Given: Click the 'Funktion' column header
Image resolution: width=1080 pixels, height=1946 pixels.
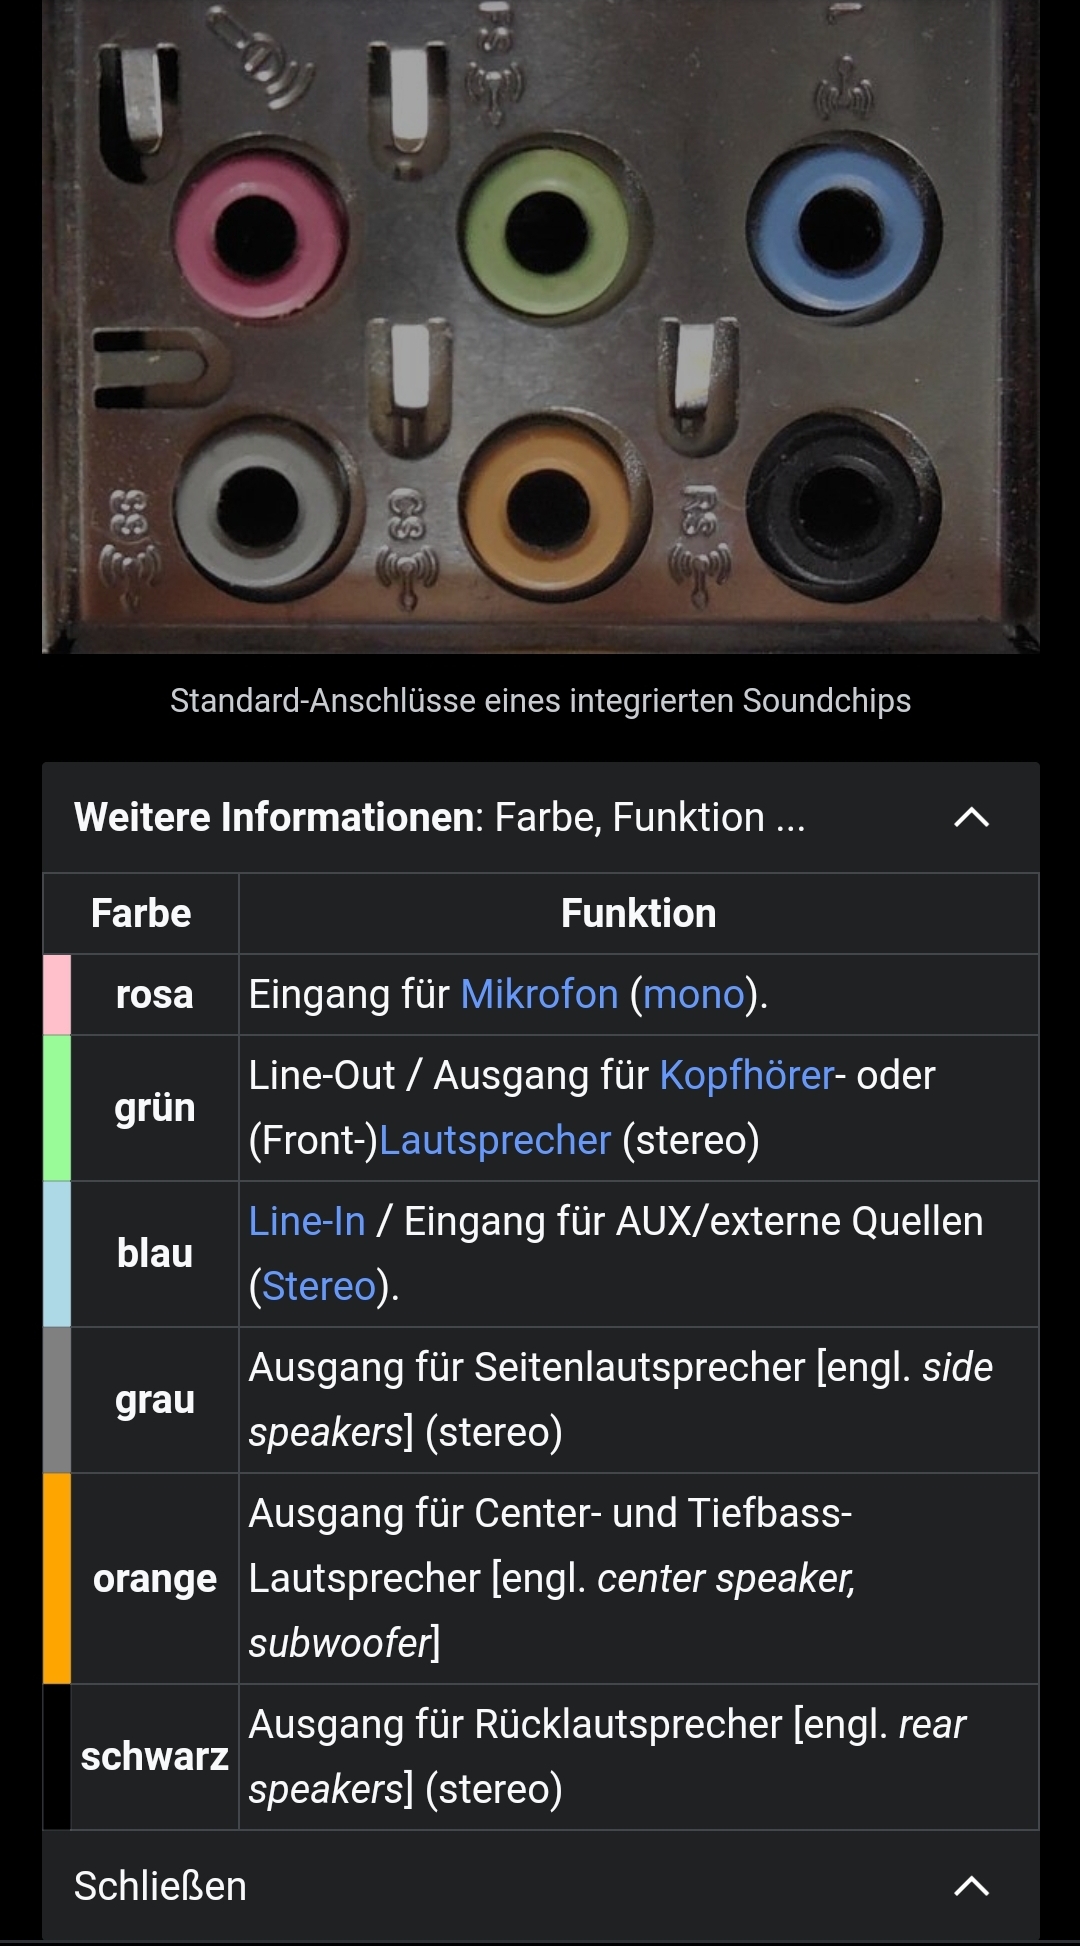Looking at the screenshot, I should (638, 913).
